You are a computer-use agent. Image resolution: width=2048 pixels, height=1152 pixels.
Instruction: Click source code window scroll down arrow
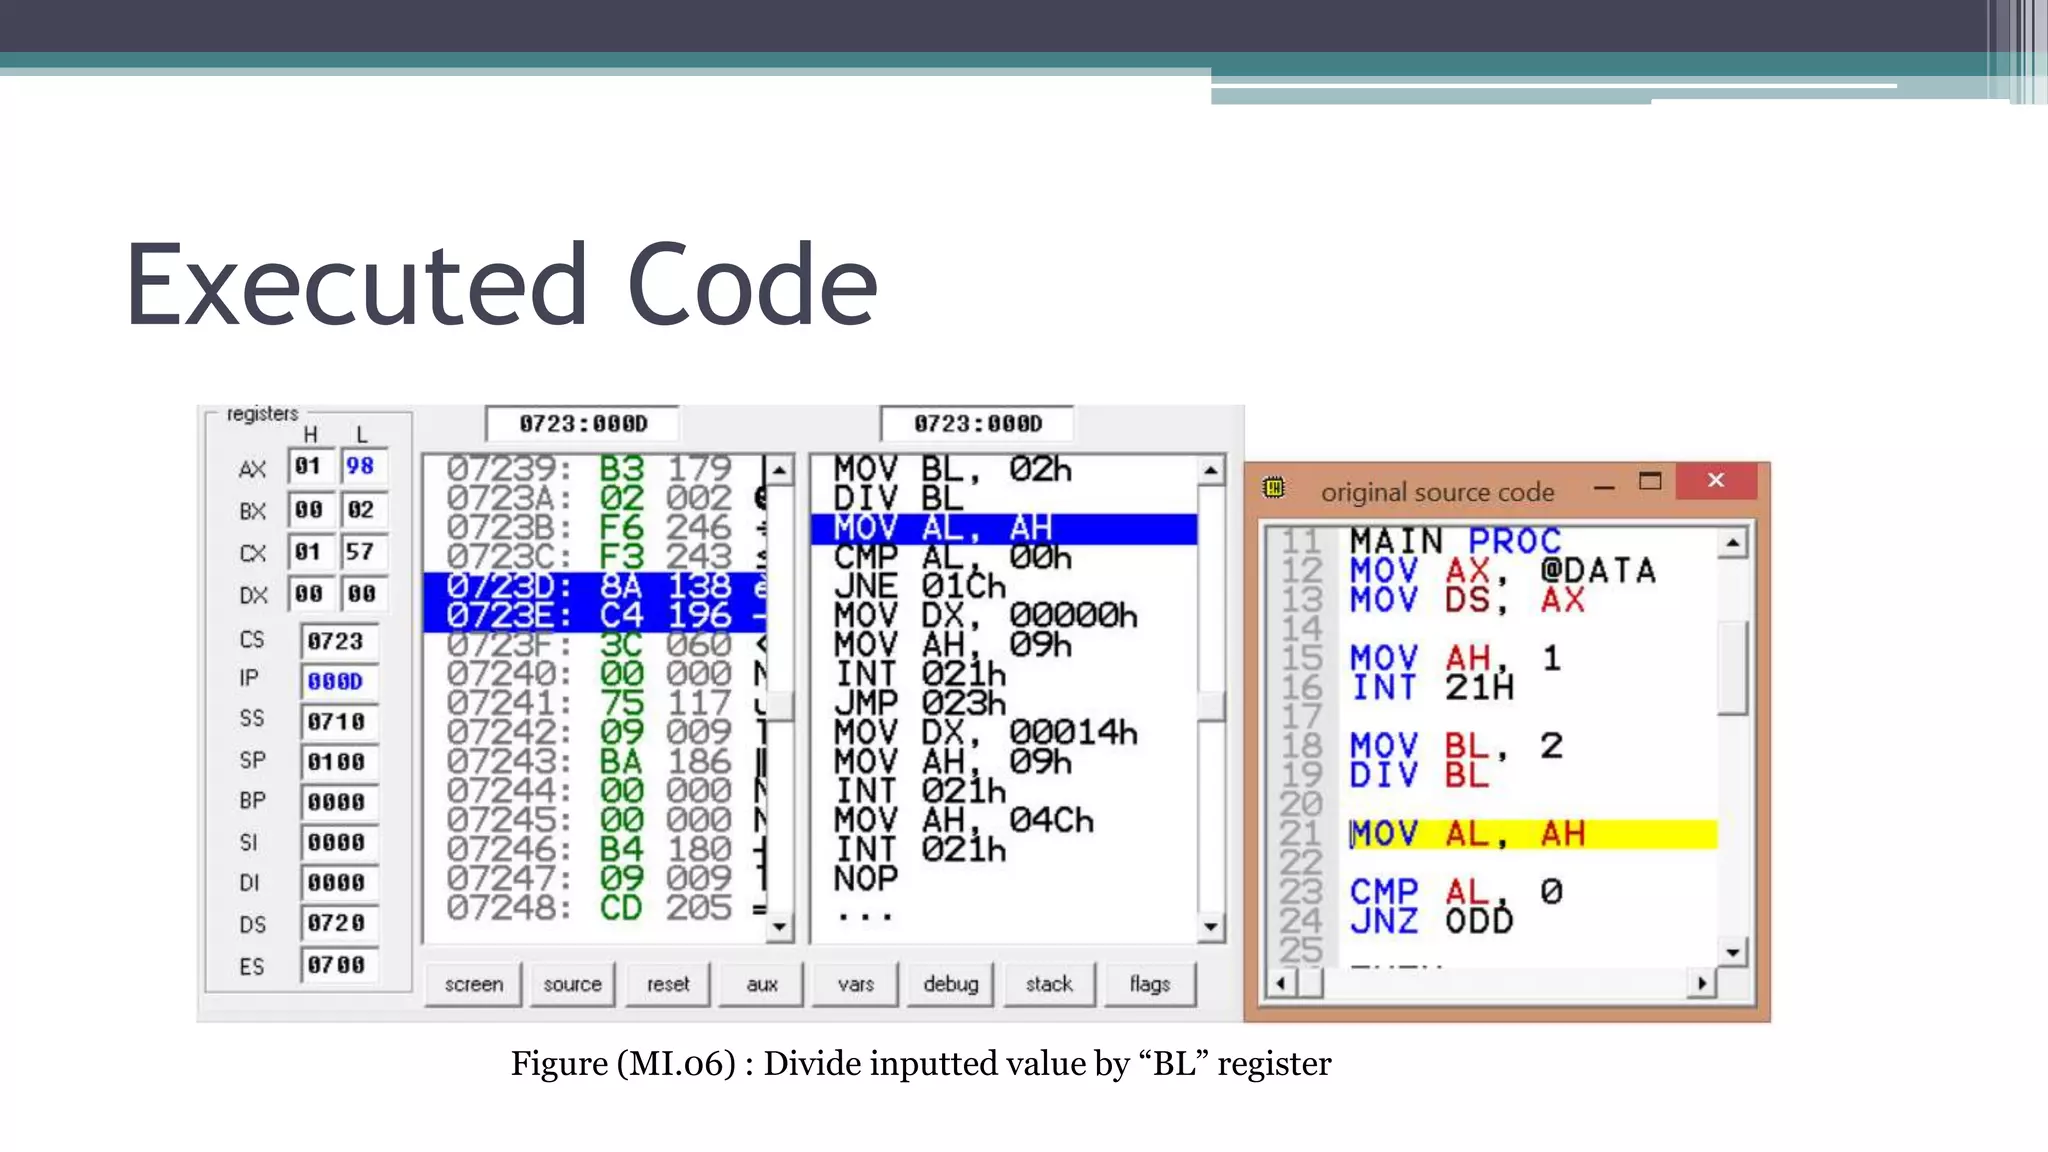[1733, 952]
